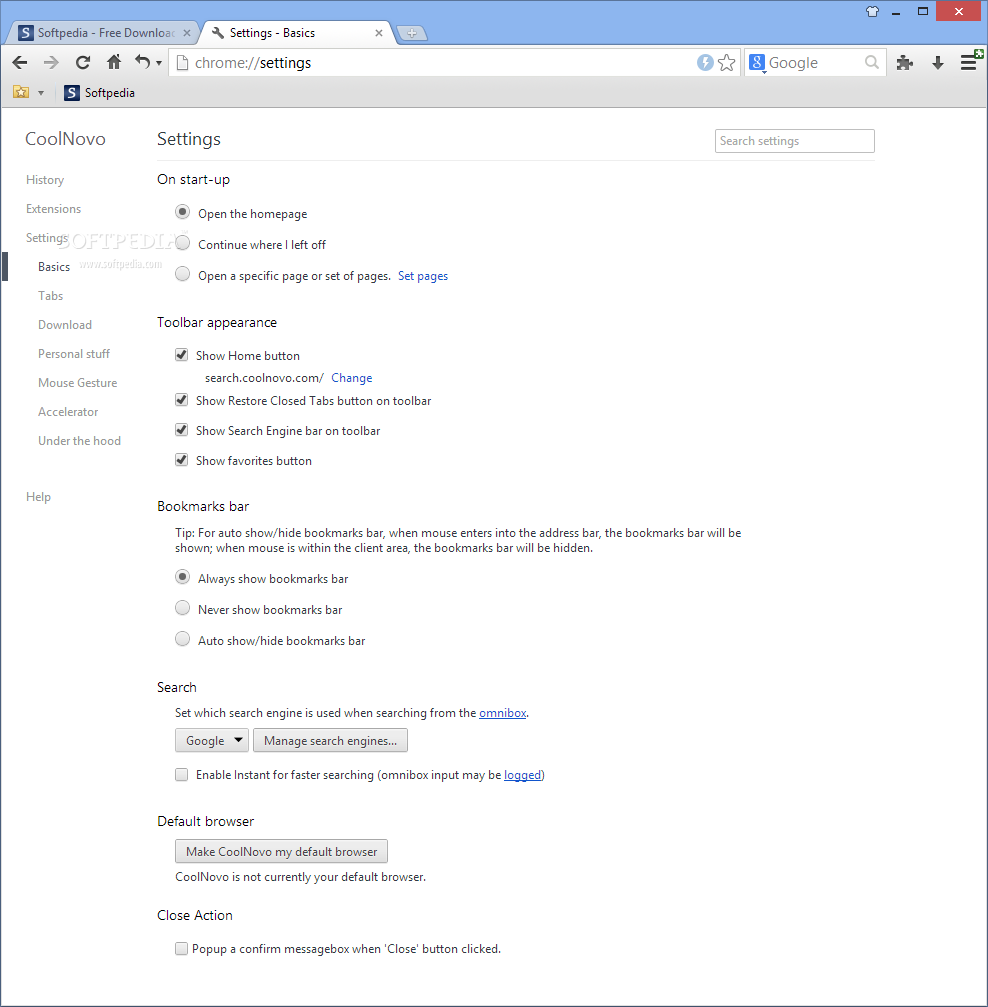Restore closed tab with undo arrow icon
Viewport: 988px width, 1007px height.
click(x=142, y=62)
